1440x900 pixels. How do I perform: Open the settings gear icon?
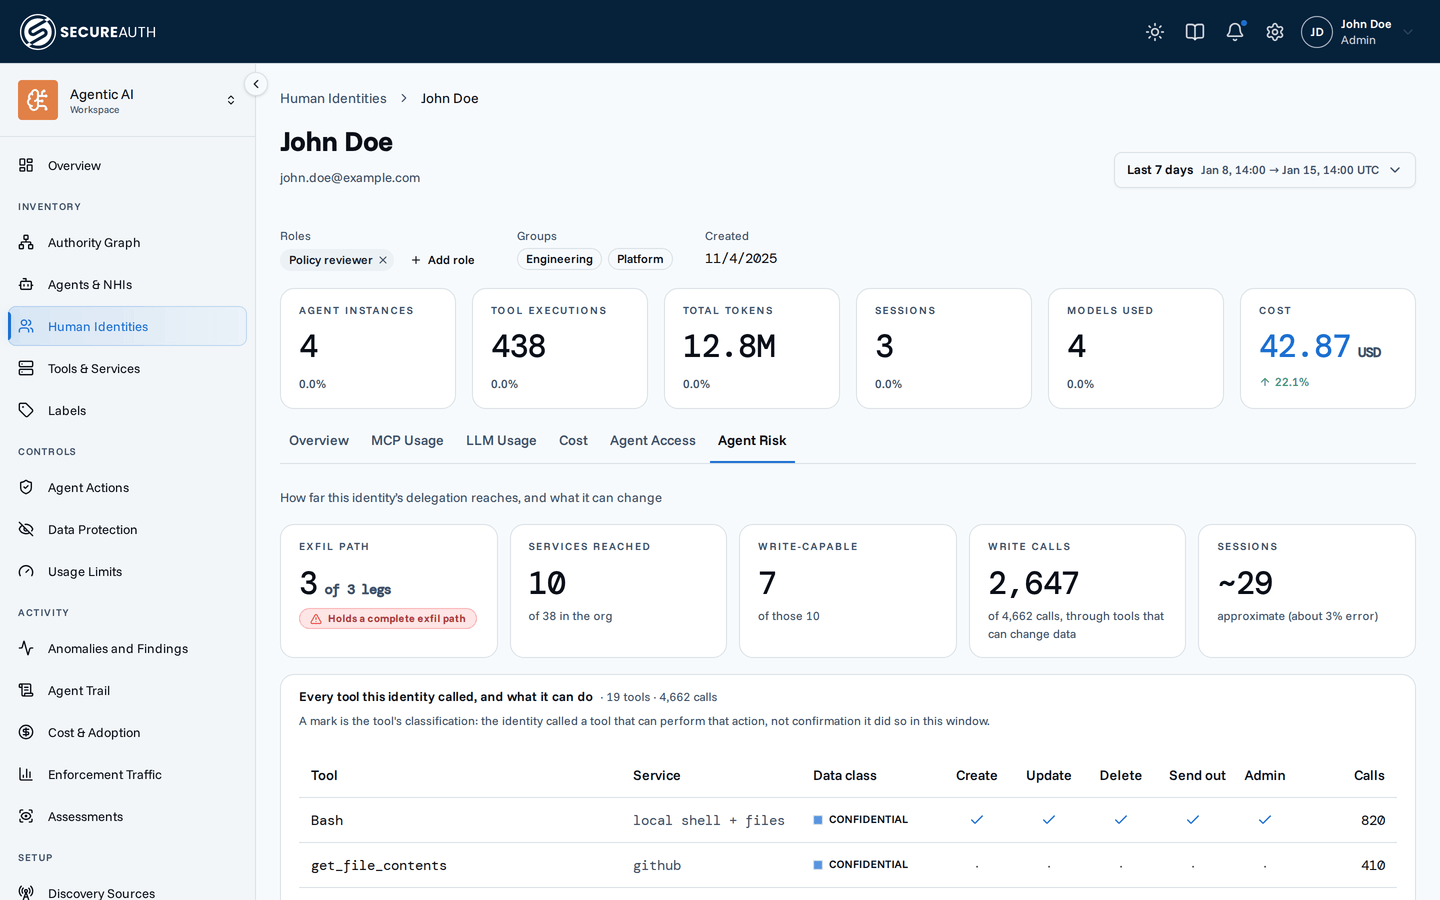click(x=1275, y=32)
